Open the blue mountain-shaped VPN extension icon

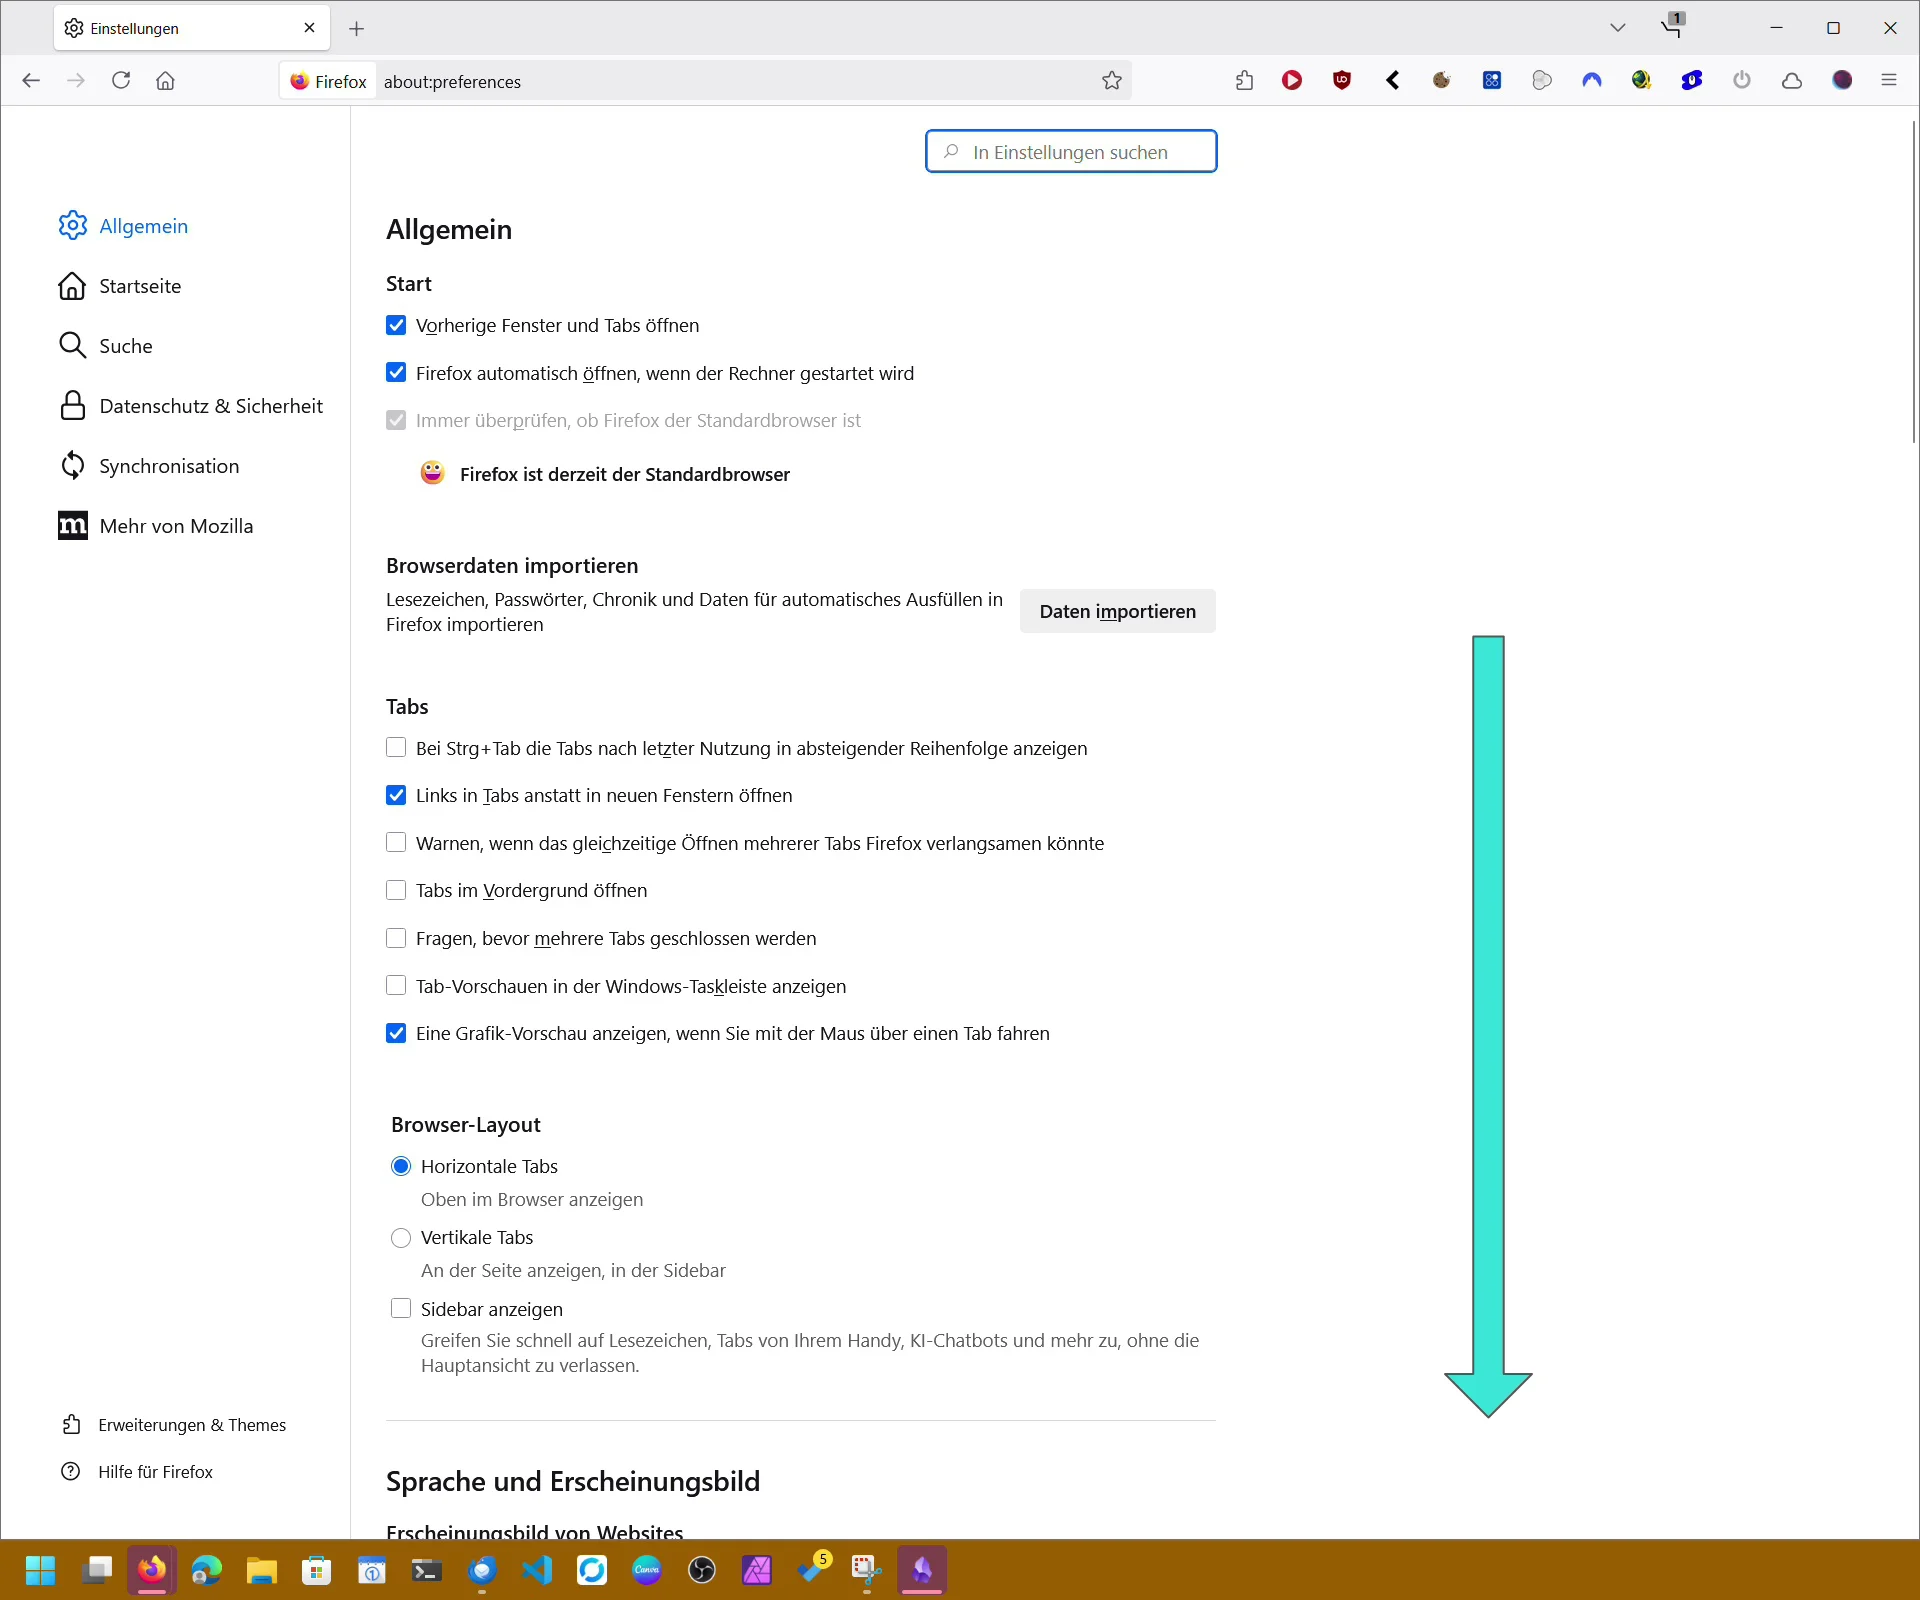(x=1592, y=81)
